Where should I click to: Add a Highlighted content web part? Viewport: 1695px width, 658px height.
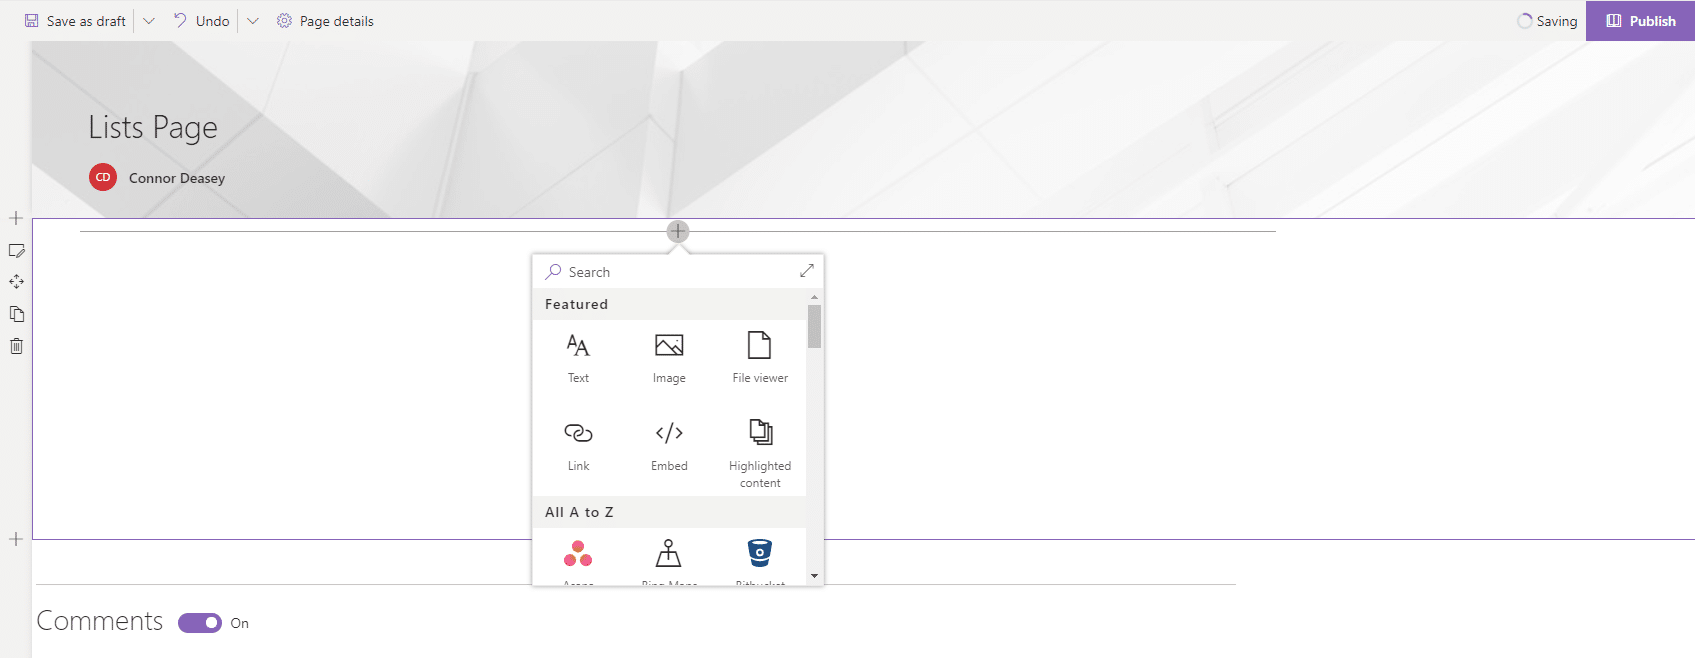click(760, 453)
